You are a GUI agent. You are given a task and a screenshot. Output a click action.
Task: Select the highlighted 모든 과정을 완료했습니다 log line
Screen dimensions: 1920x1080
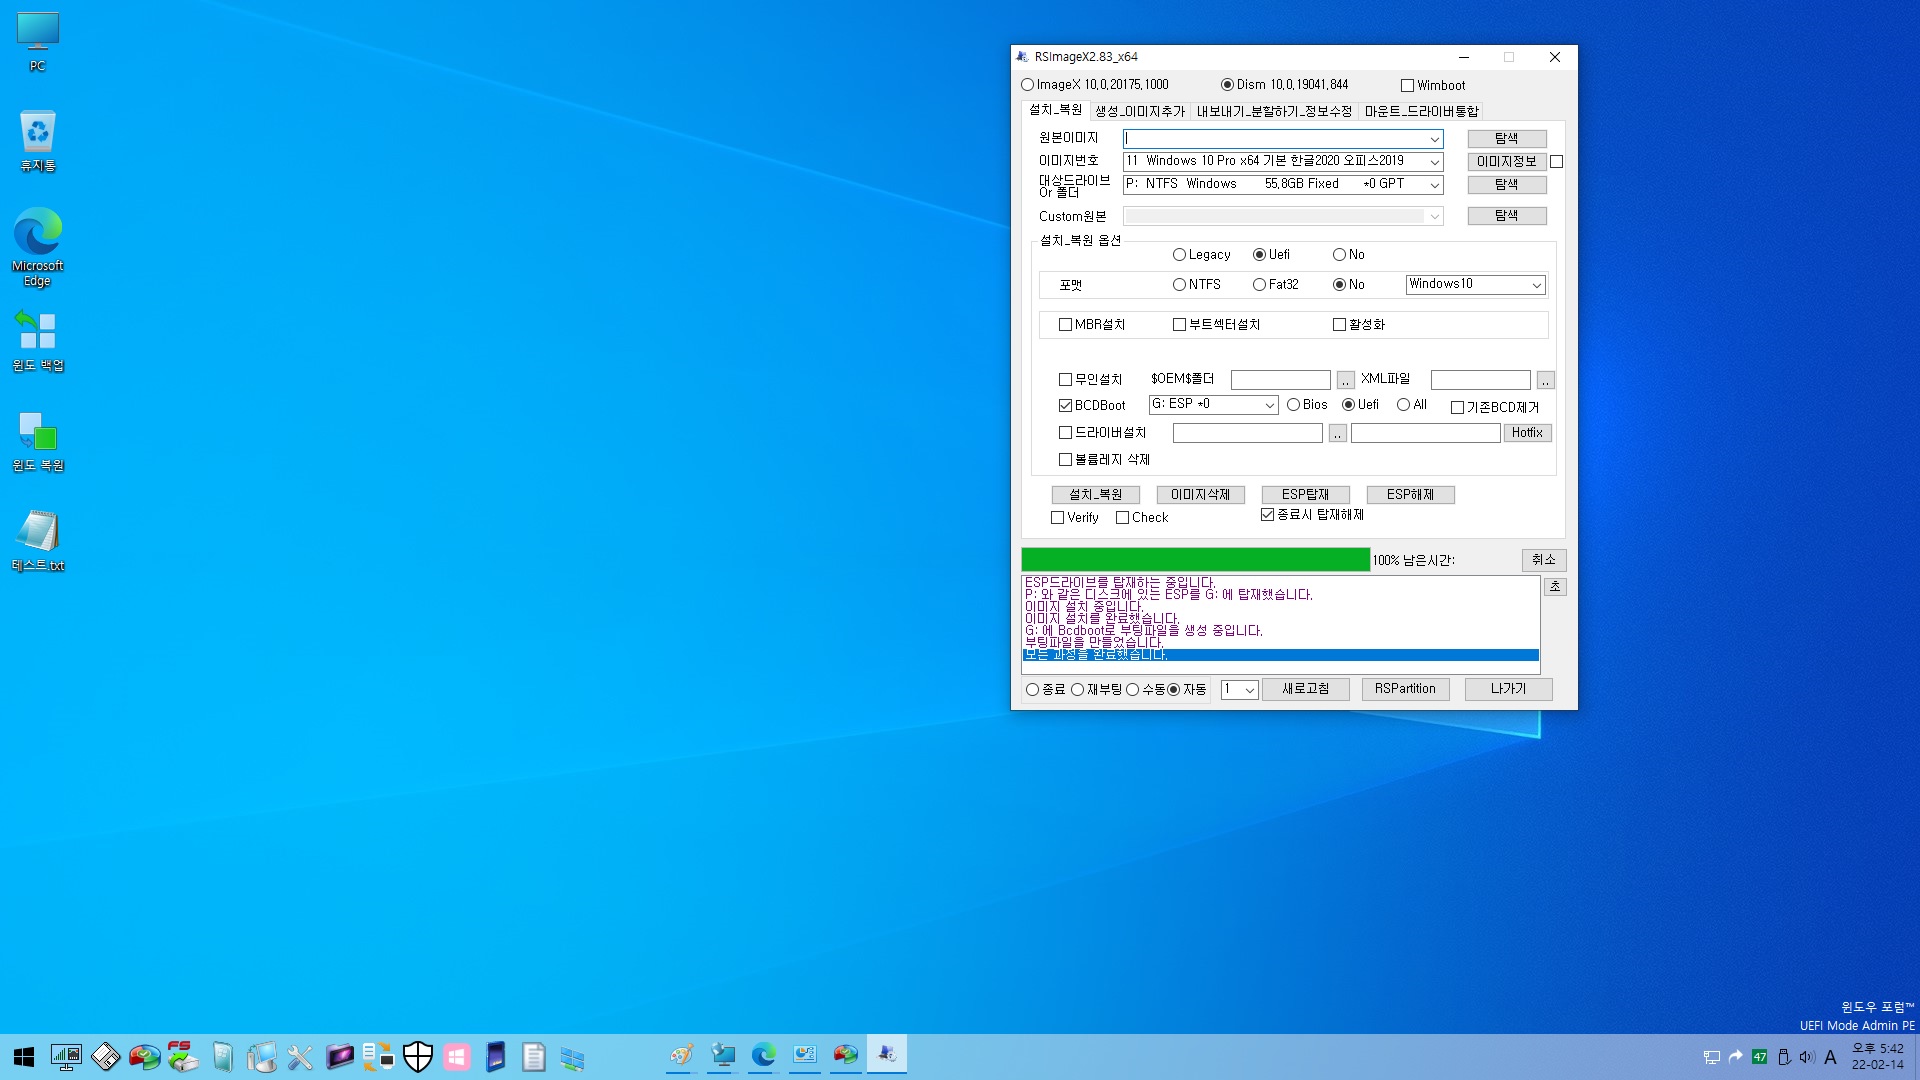pyautogui.click(x=1280, y=655)
